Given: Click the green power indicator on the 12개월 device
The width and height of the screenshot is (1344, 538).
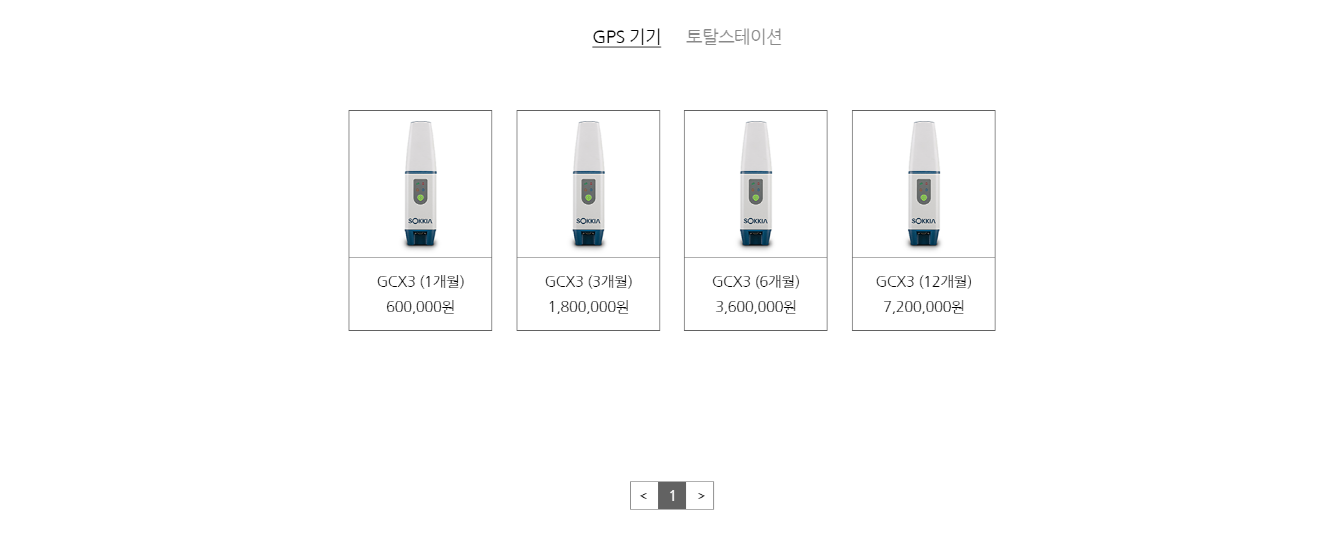Looking at the screenshot, I should 924,198.
